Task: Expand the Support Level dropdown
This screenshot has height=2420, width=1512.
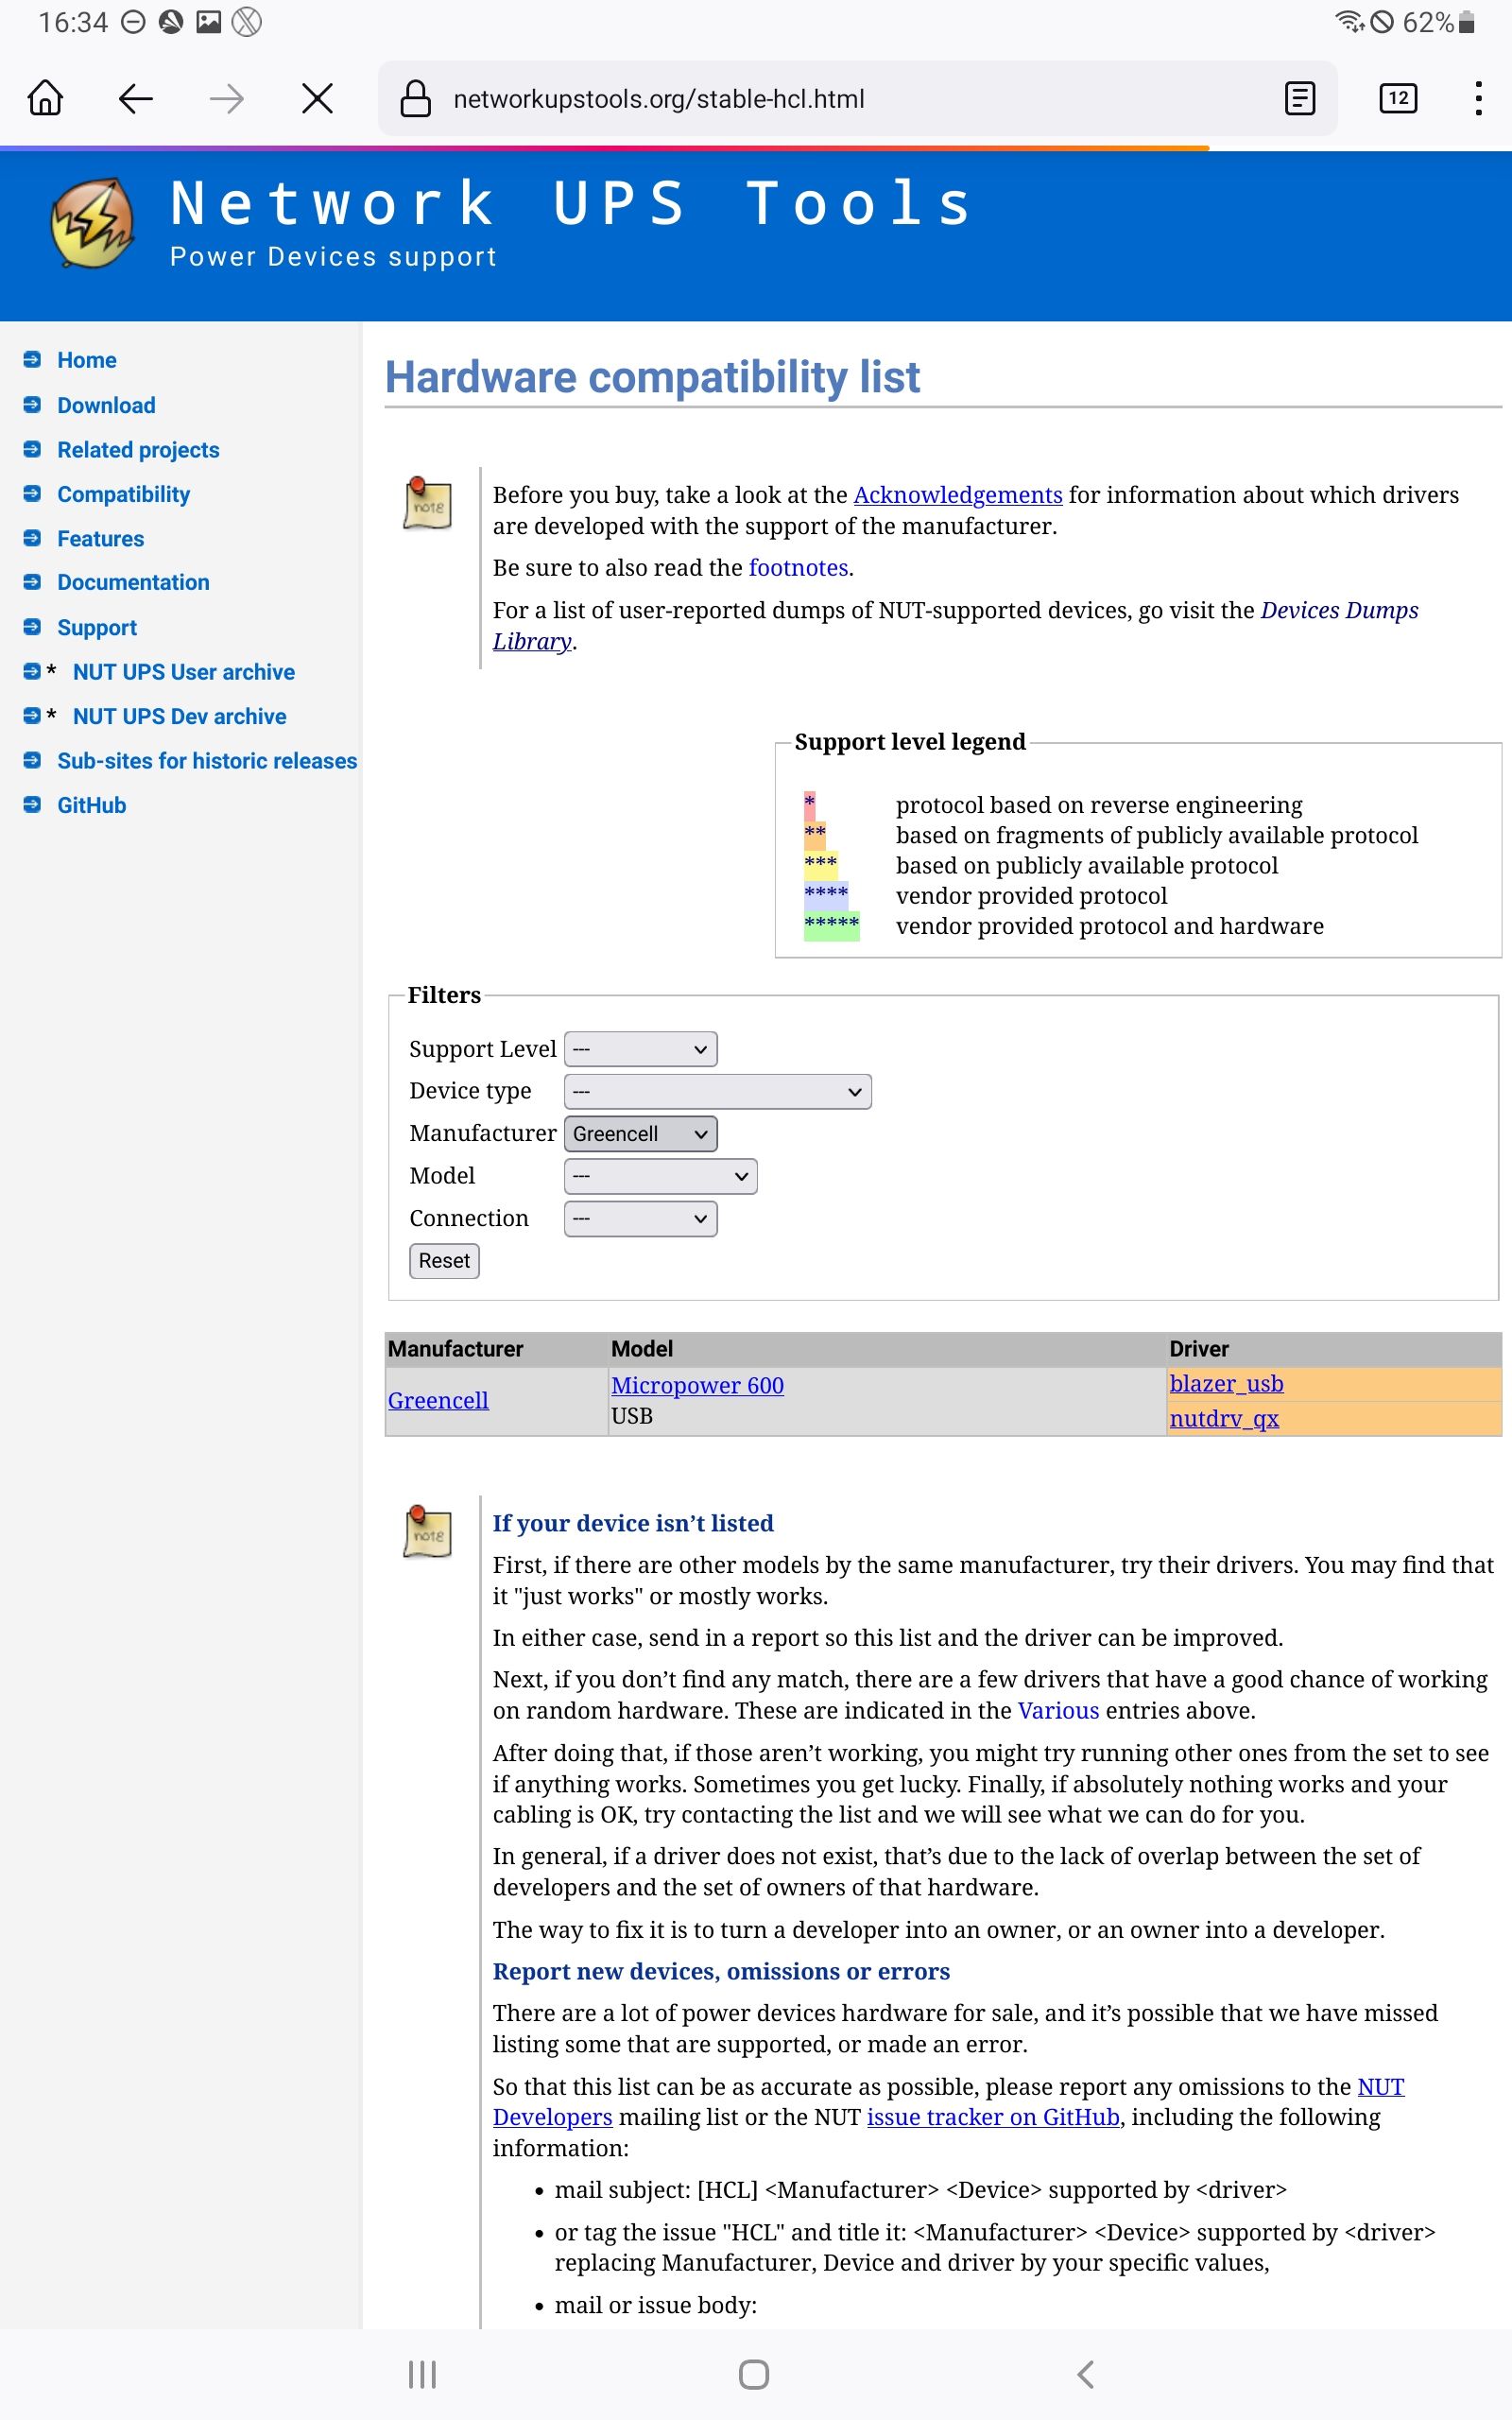Action: tap(640, 1049)
